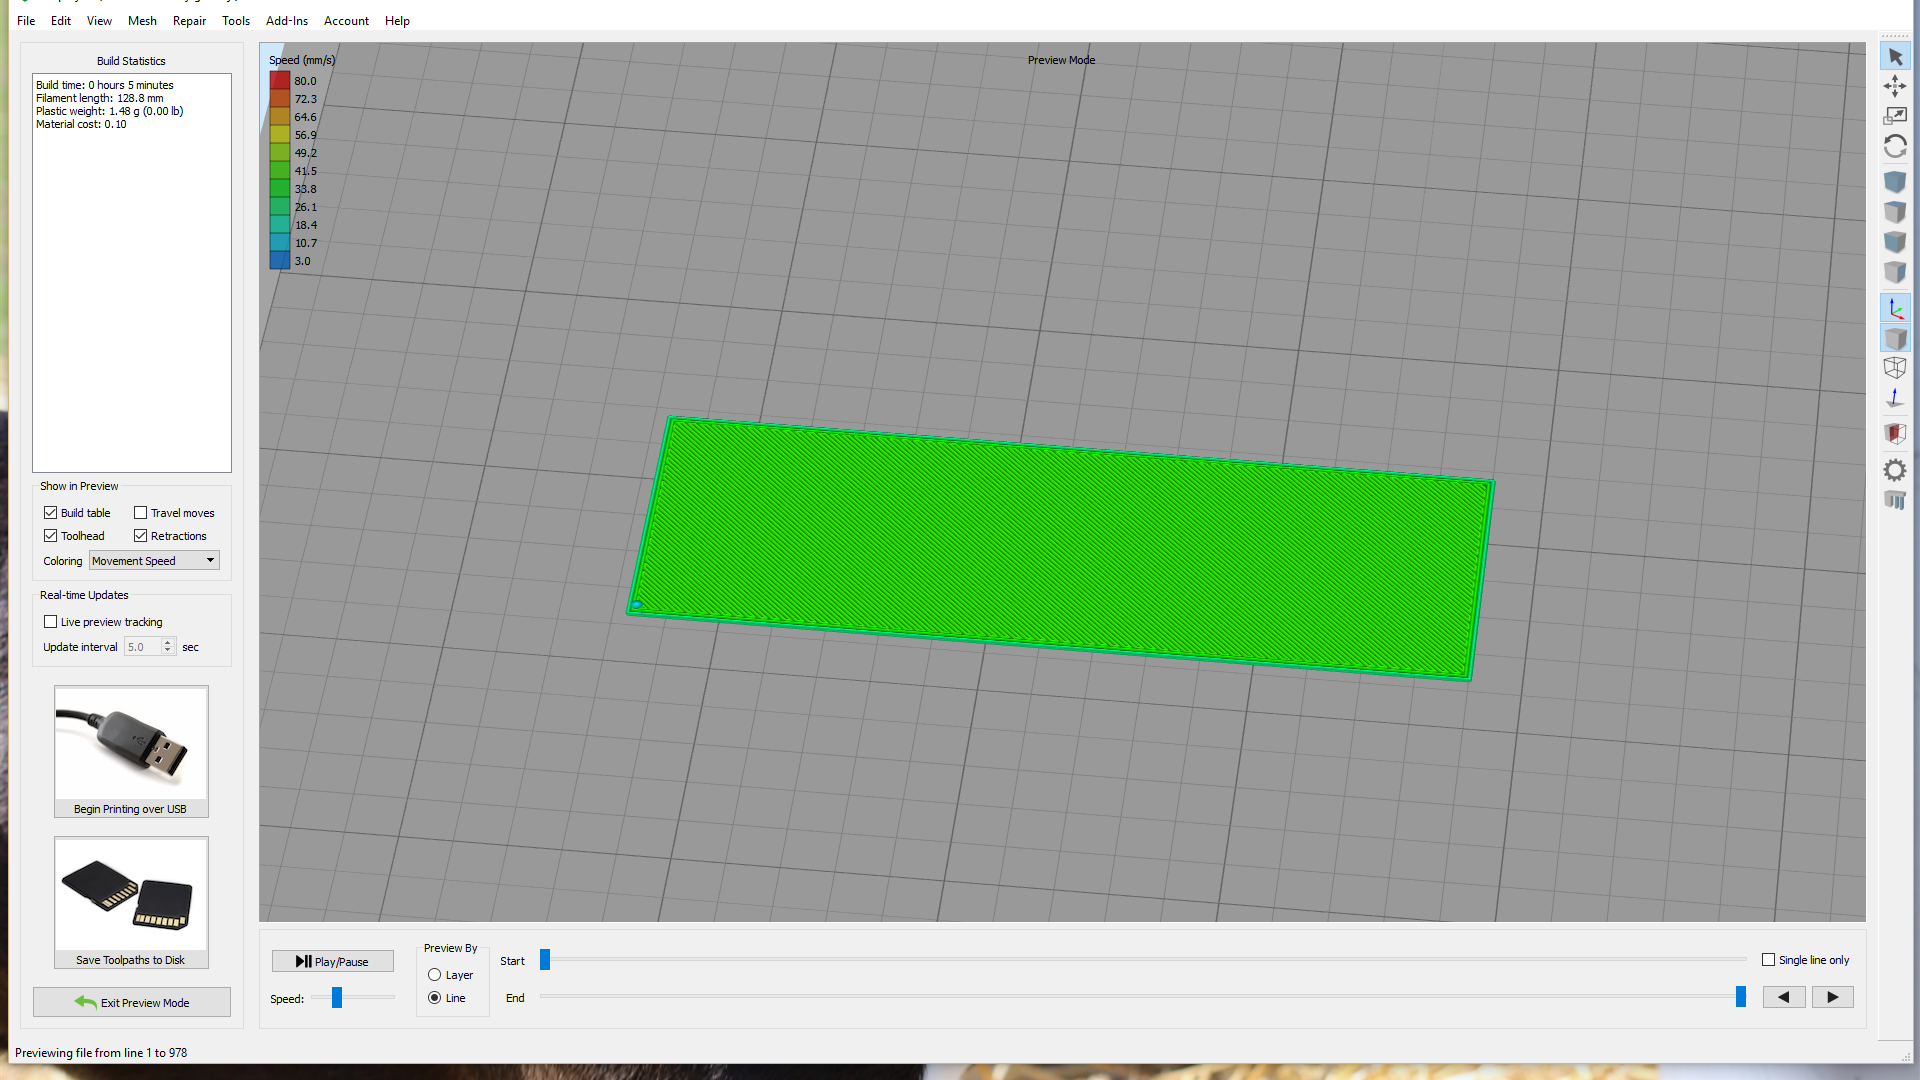Switch Preview By to Layer radio button
This screenshot has height=1080, width=1920.
(x=434, y=973)
